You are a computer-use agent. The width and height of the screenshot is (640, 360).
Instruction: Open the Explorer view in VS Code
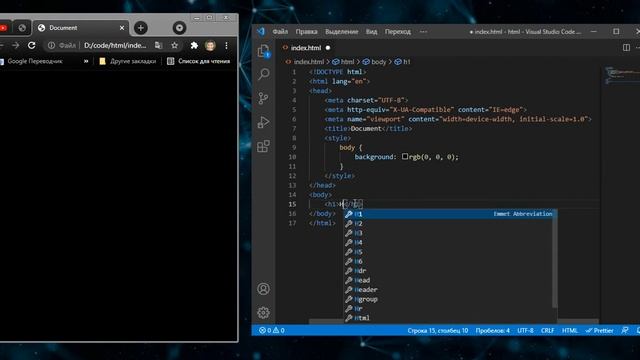(x=264, y=51)
